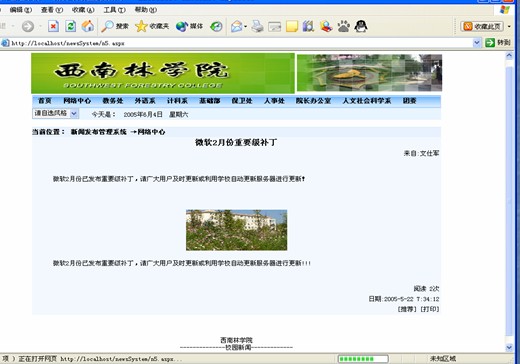This screenshot has height=364, width=520.
Task: Open the 工具(T) menu
Action: point(114,10)
